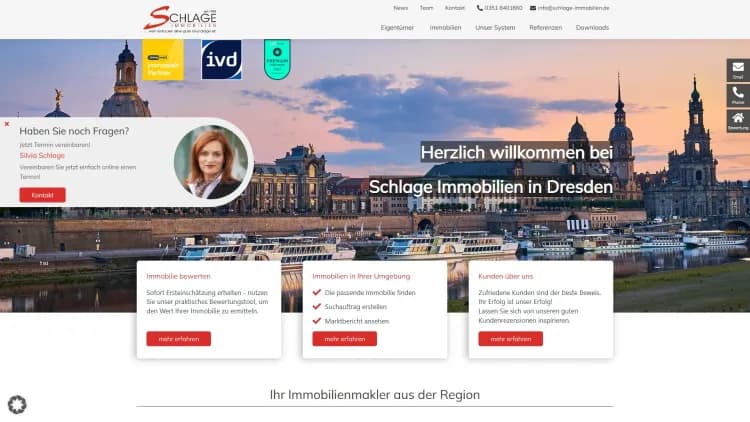Click the 'Herzlich willkommen bei' headline
750x422 pixels.
[x=517, y=152]
